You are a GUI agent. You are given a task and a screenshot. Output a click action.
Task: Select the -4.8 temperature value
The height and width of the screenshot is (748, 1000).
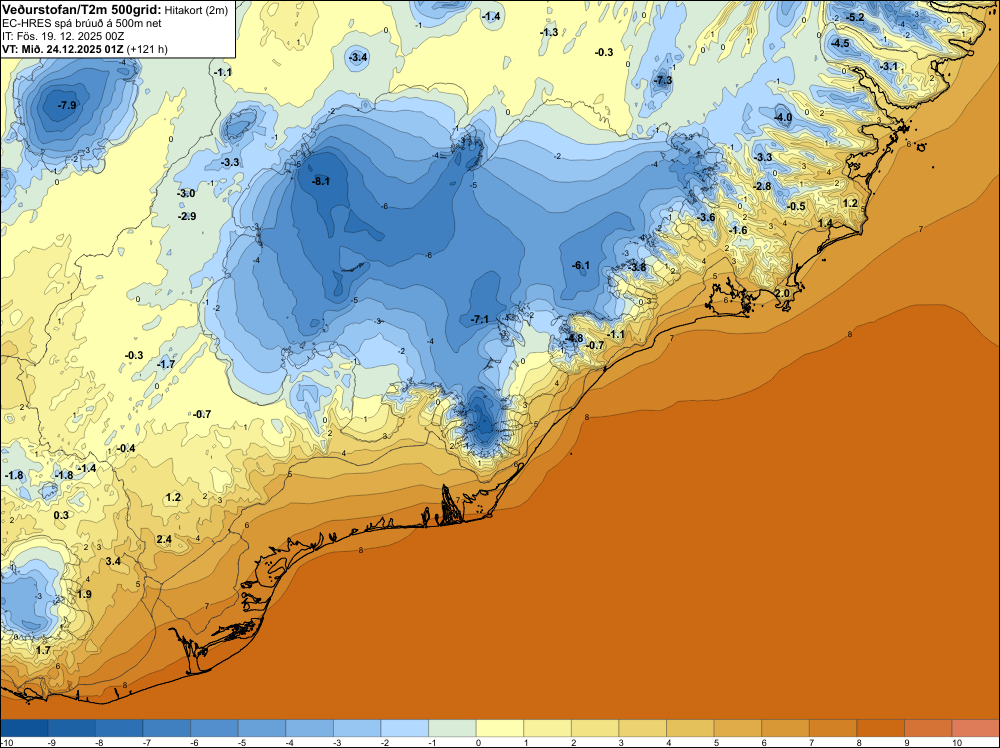click(x=575, y=338)
